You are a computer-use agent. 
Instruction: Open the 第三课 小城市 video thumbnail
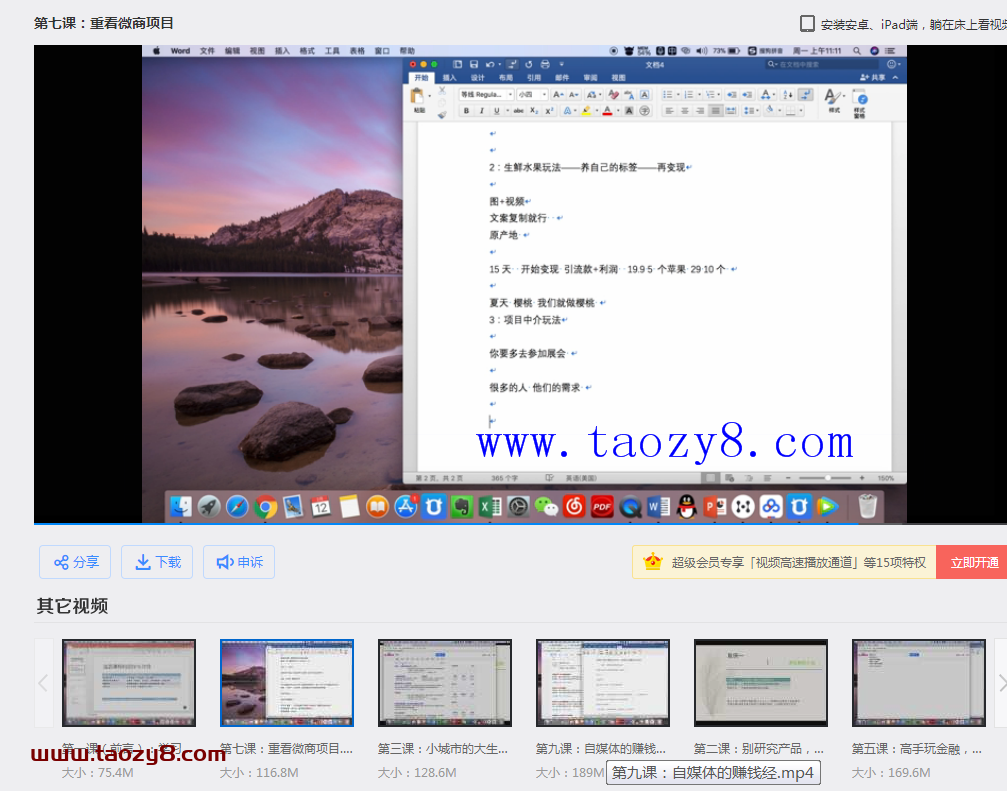444,682
